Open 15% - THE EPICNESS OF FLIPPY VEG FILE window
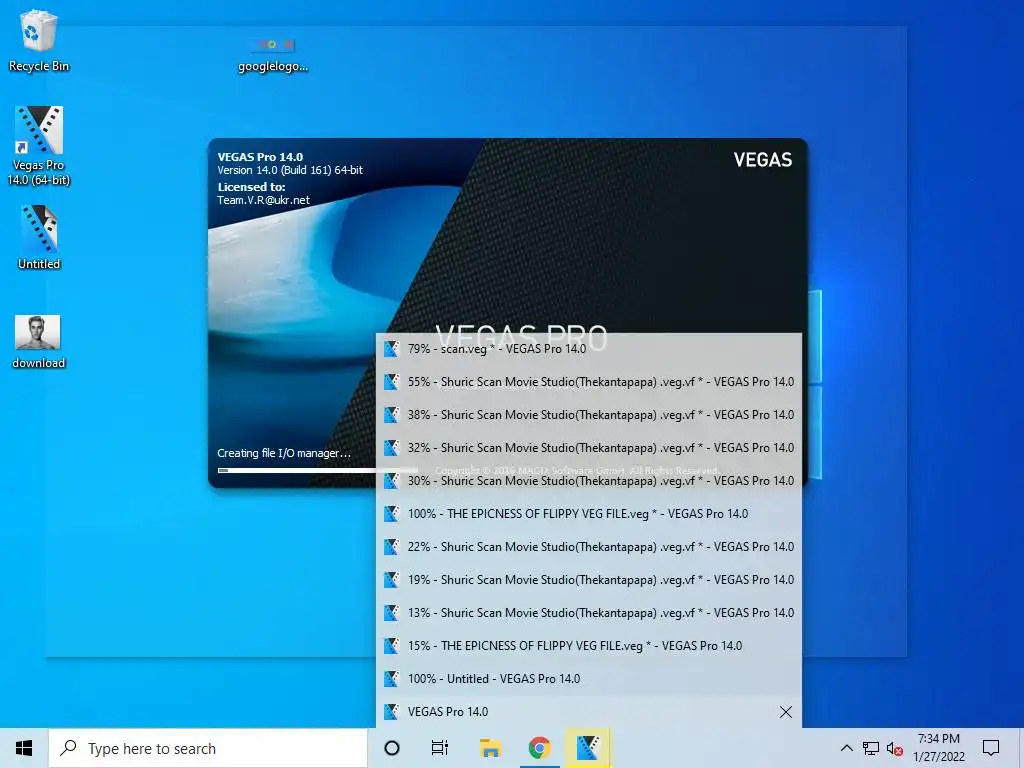This screenshot has width=1024, height=768. pyautogui.click(x=589, y=646)
